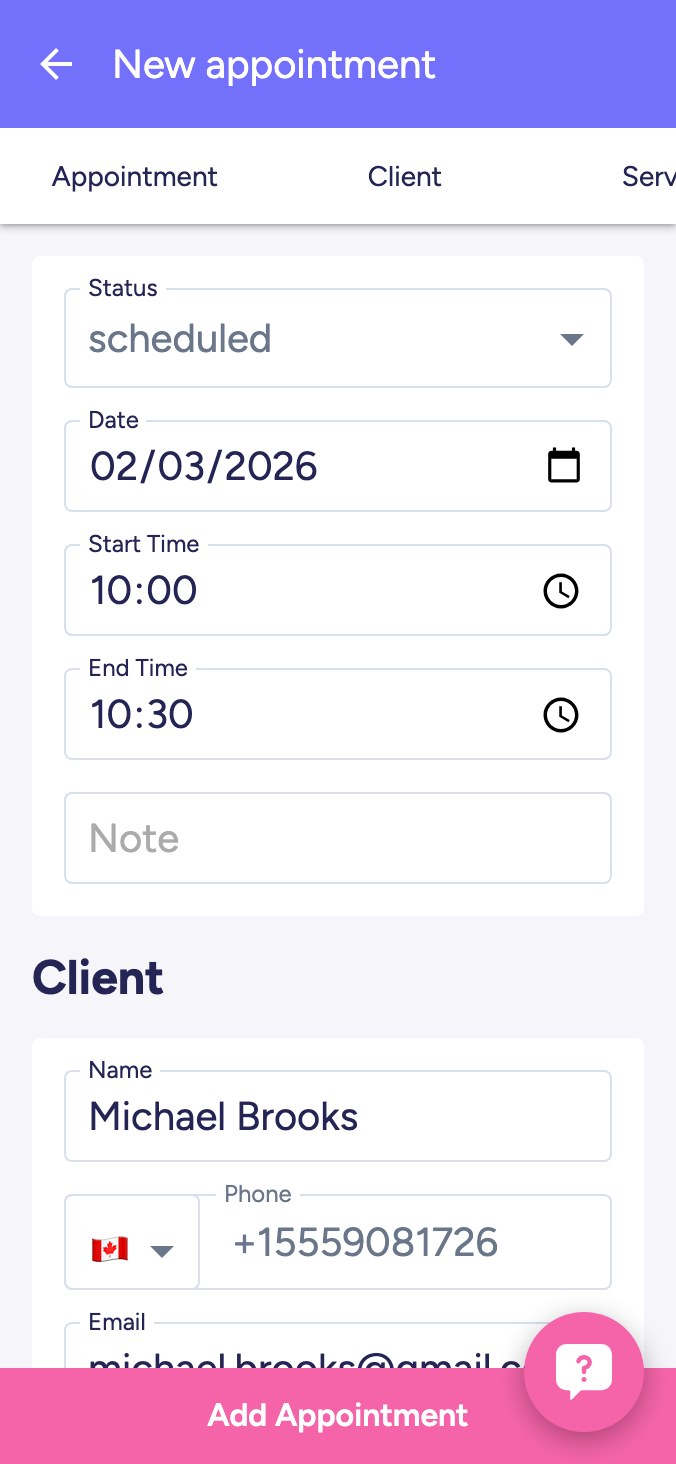Click the Canada flag icon
The width and height of the screenshot is (676, 1464).
110,1250
